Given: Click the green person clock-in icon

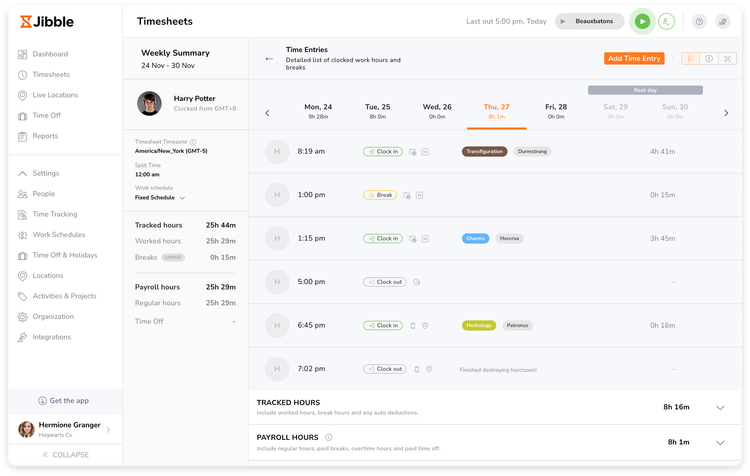Looking at the screenshot, I should click(x=666, y=22).
